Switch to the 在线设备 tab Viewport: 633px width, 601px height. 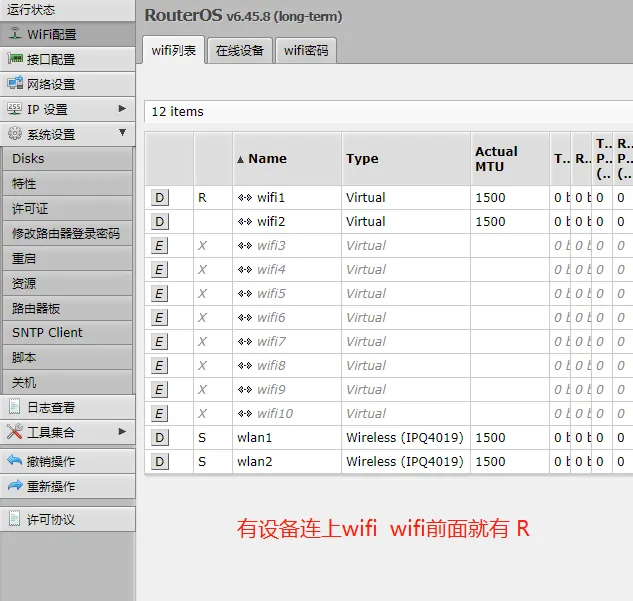click(x=240, y=50)
